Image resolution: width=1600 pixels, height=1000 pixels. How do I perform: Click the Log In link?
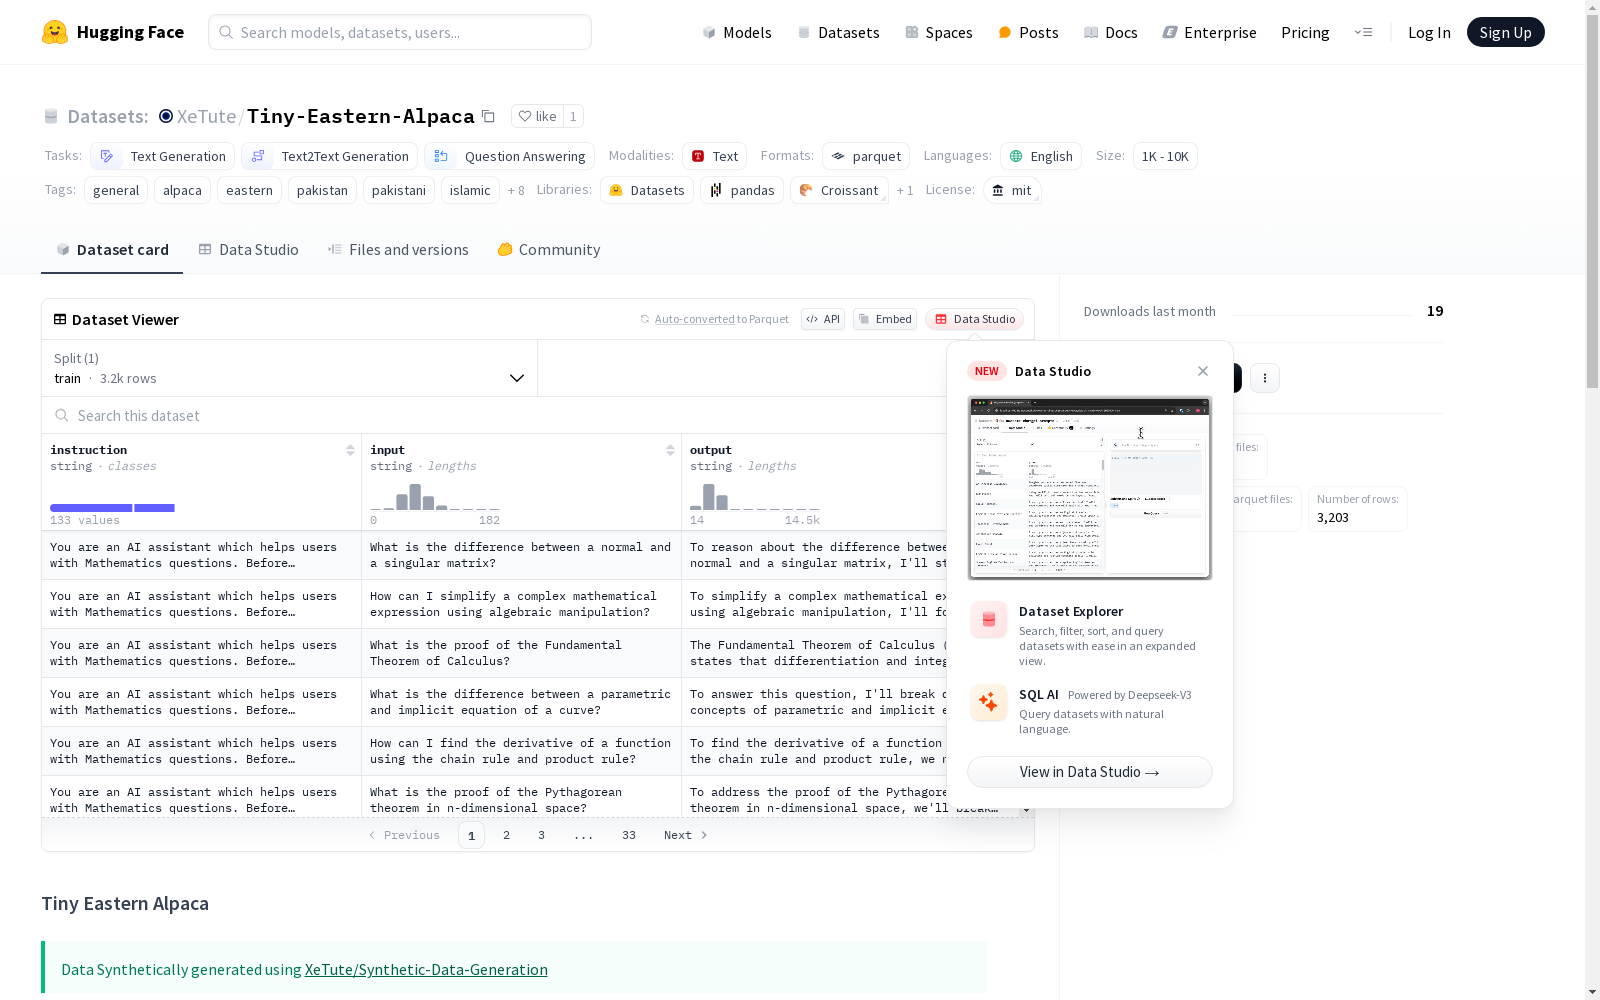coord(1429,32)
